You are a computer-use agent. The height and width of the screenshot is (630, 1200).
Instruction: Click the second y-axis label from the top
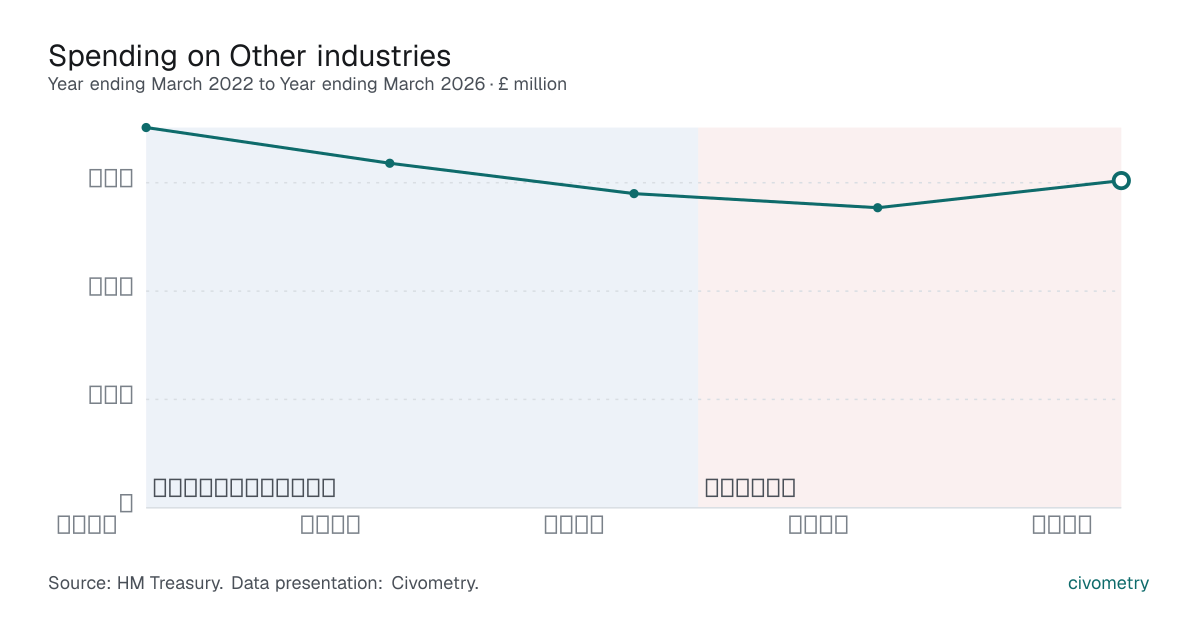click(x=111, y=287)
